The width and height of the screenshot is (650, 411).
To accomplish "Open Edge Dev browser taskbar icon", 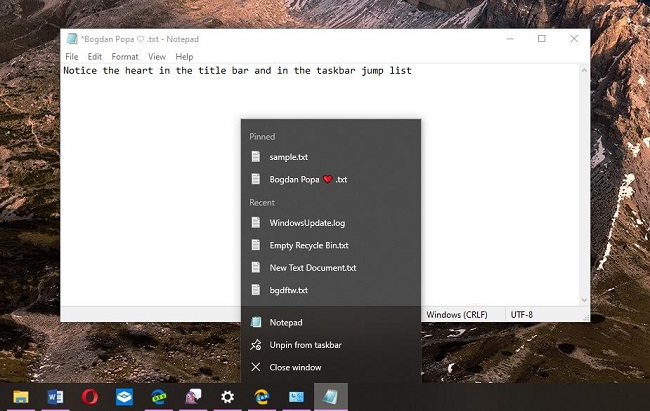I will click(159, 397).
